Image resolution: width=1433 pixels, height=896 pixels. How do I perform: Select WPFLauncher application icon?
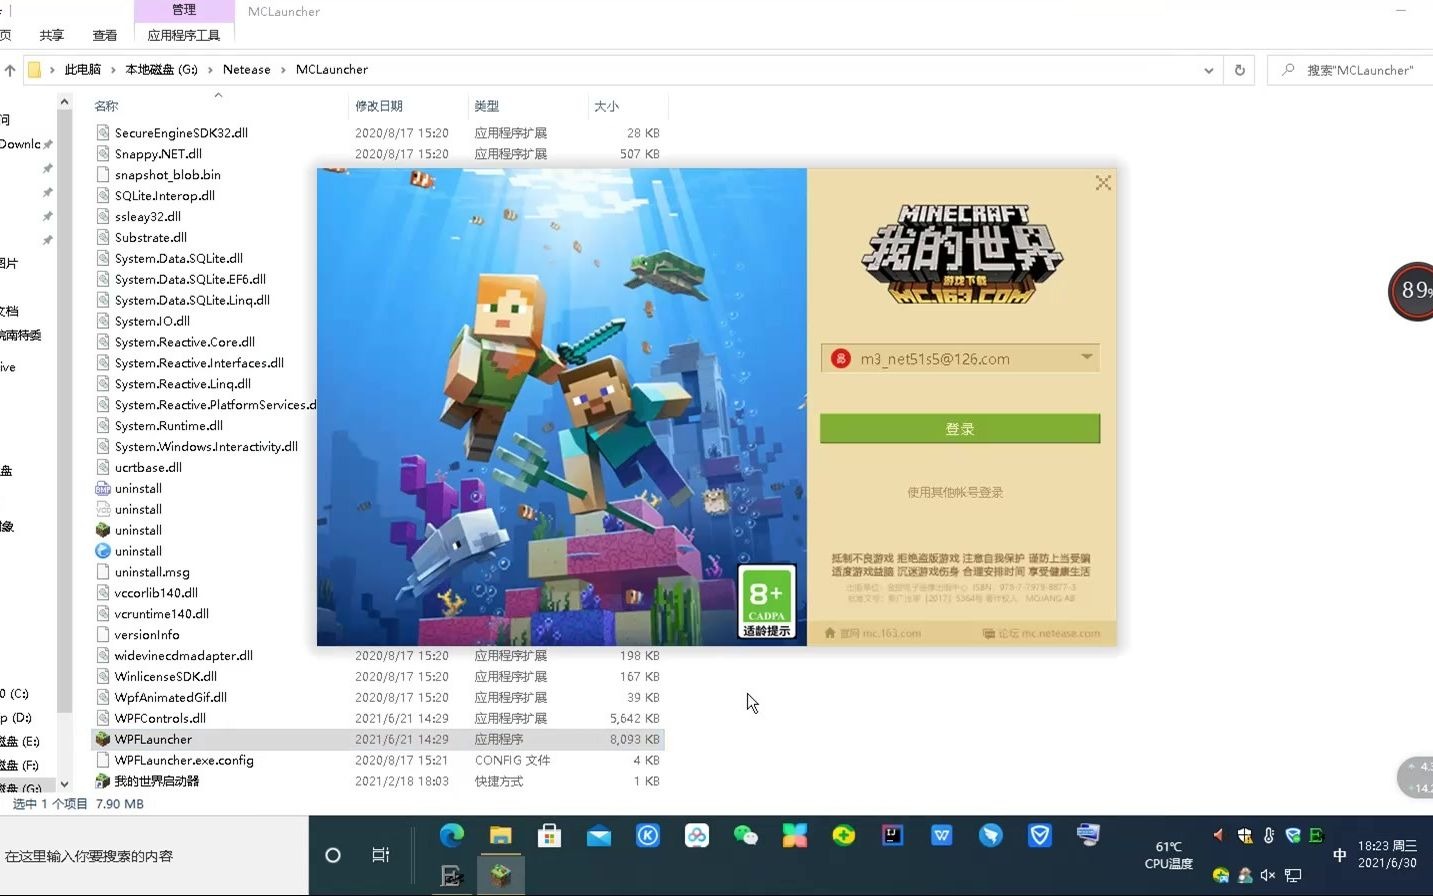pyautogui.click(x=102, y=739)
